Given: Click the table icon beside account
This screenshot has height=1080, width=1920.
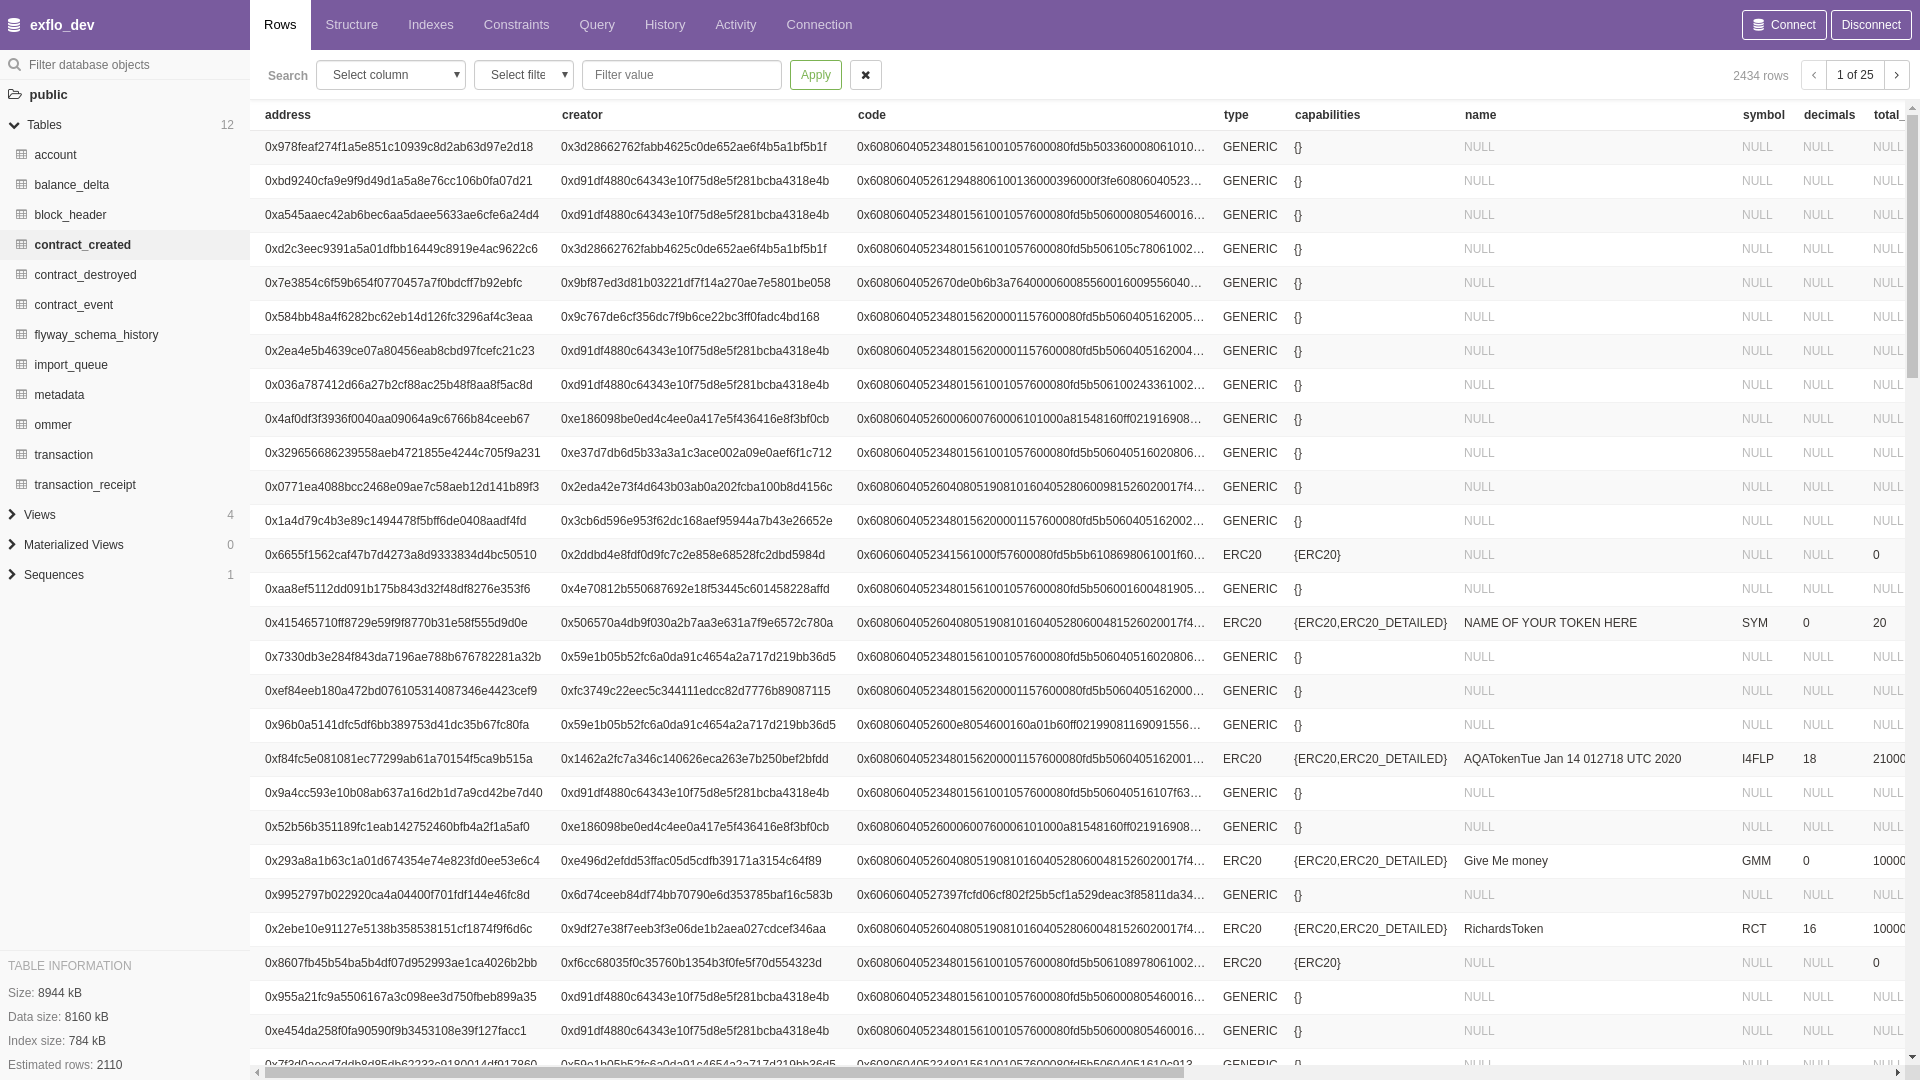Looking at the screenshot, I should (21, 155).
